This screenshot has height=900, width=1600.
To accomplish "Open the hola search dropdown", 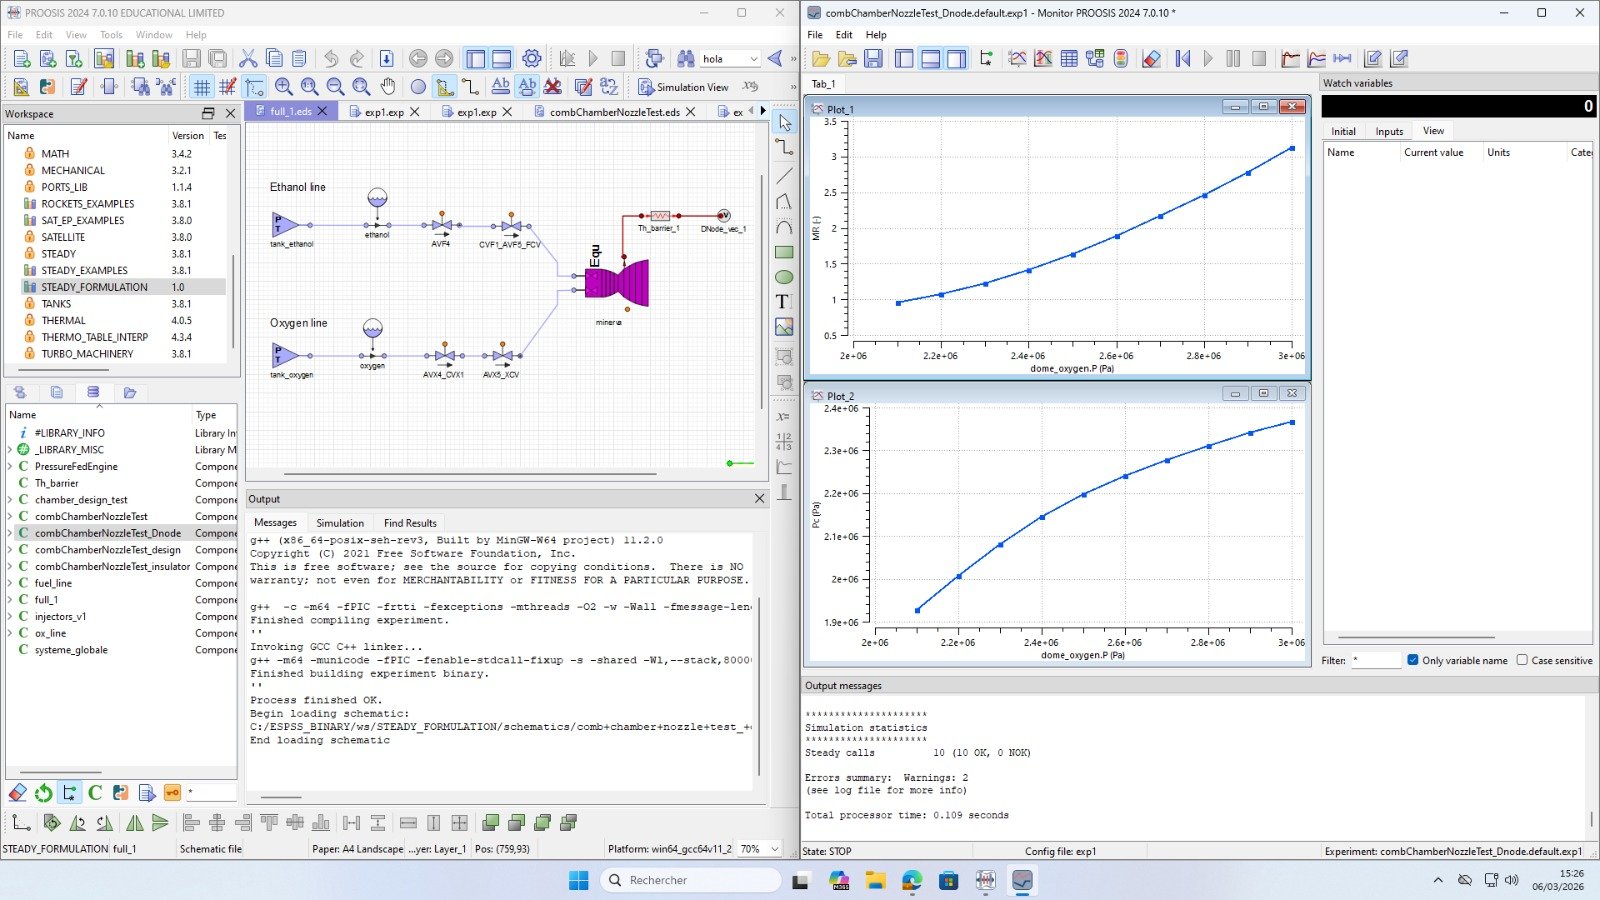I will (x=754, y=59).
